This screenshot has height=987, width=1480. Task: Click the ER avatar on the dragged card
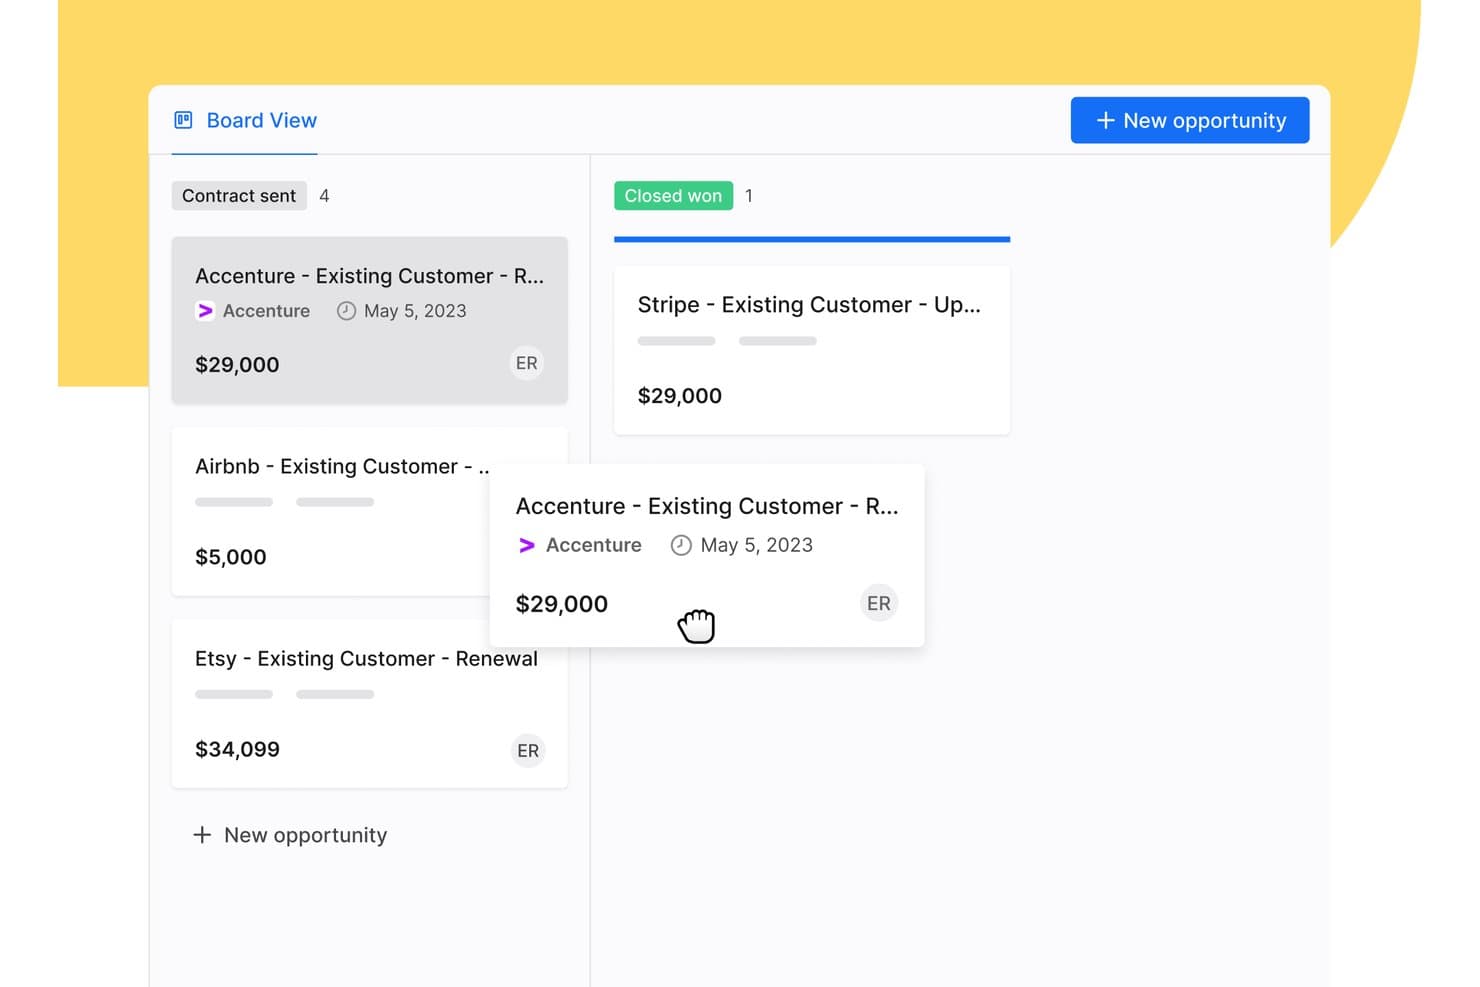coord(879,603)
